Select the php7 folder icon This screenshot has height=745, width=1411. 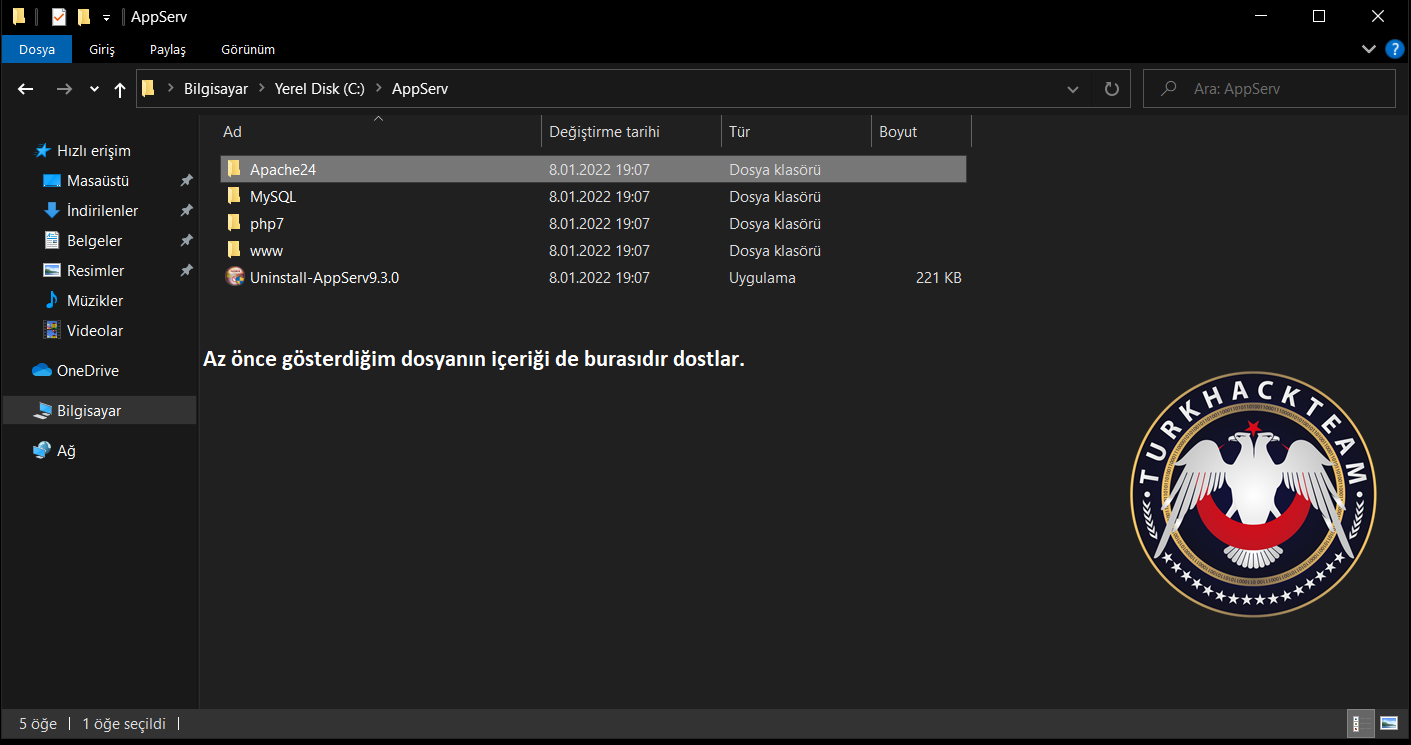point(234,223)
